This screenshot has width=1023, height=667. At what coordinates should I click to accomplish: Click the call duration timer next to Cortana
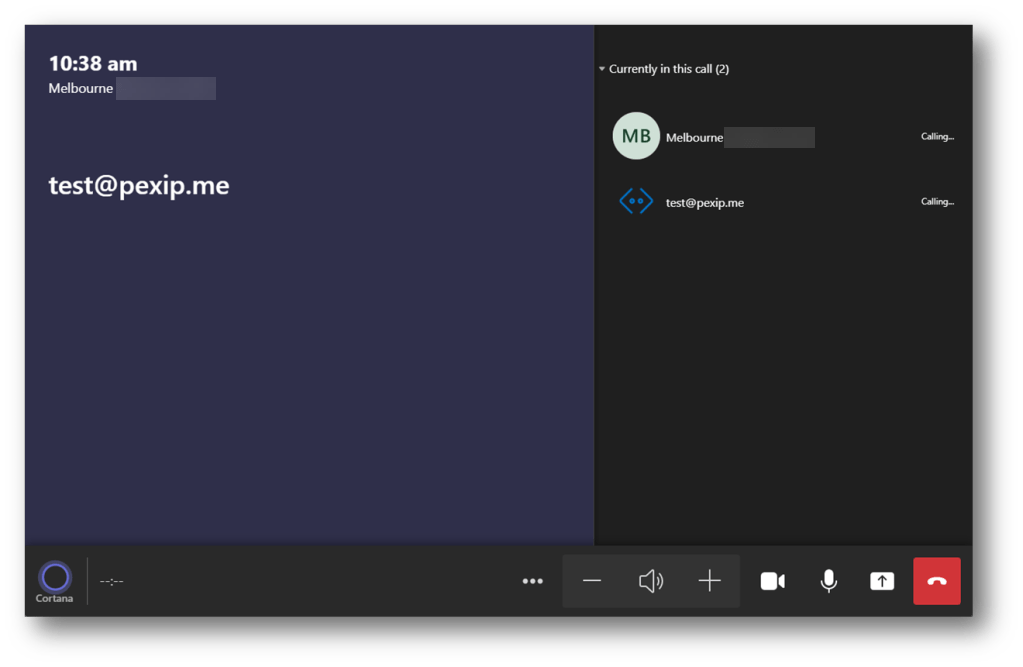(111, 582)
